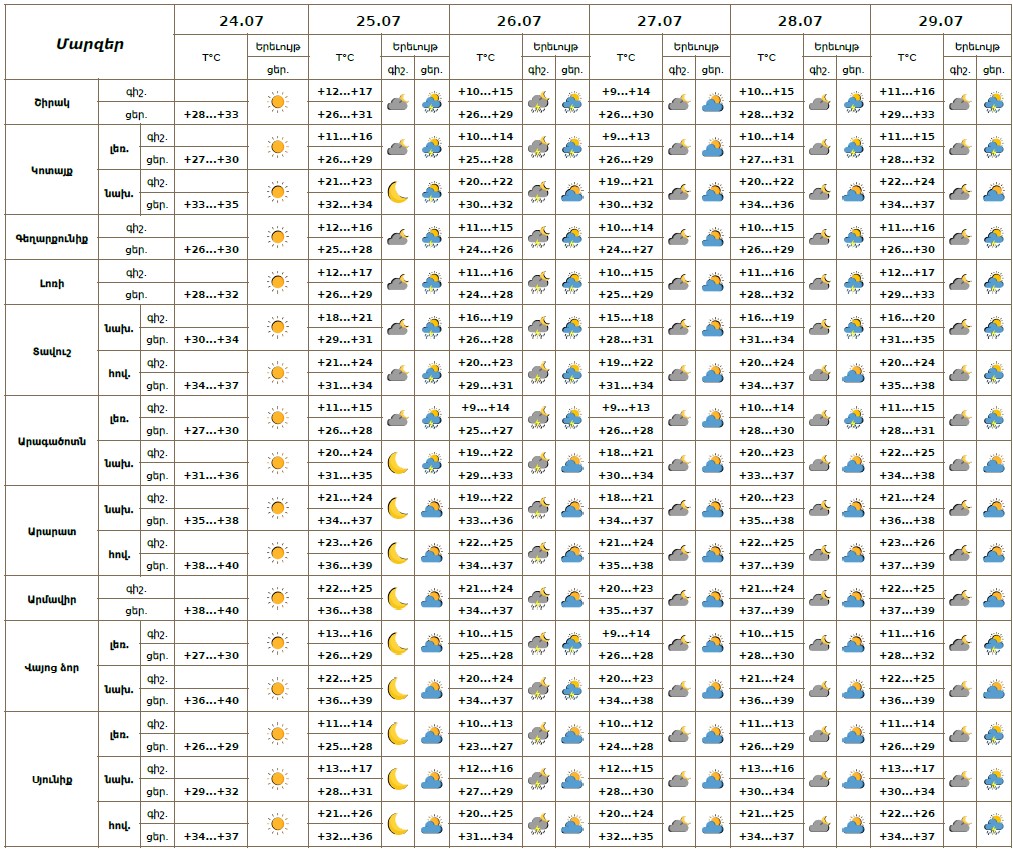1013x850 pixels.
Task: Click the Մարզեր header cell
Action: coord(89,43)
